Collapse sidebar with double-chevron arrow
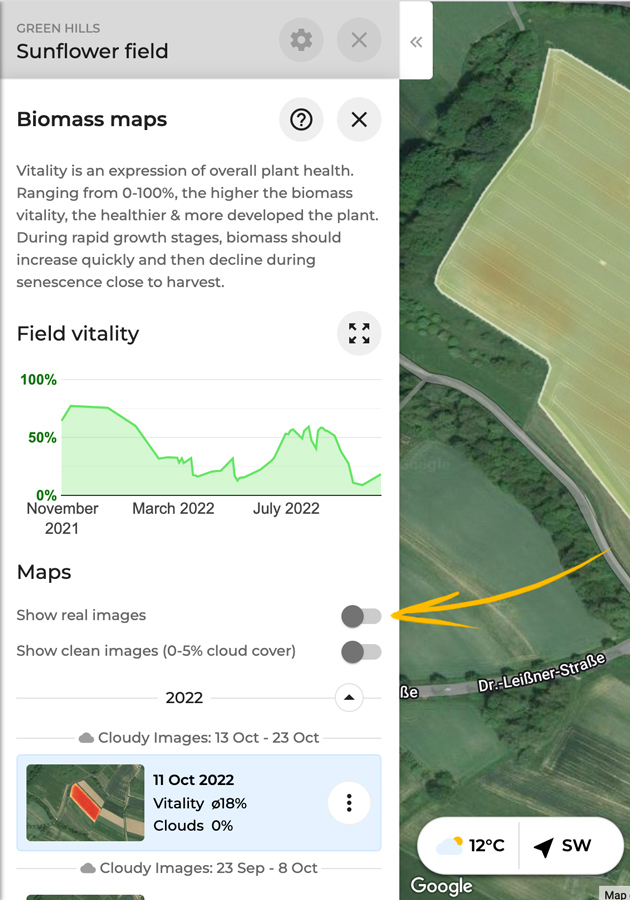 click(416, 42)
